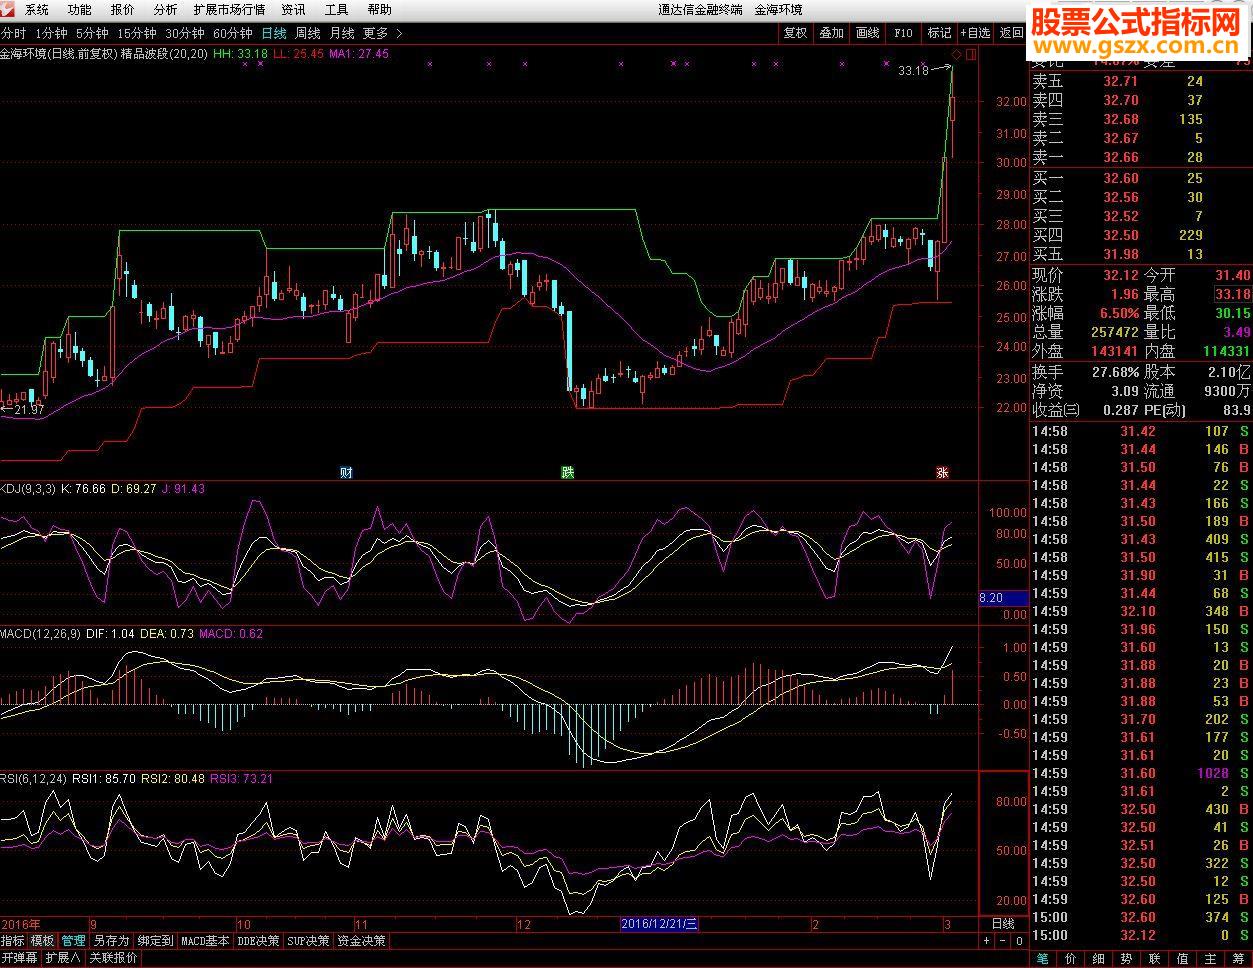Image resolution: width=1253 pixels, height=968 pixels.
Task: Switch to 周线 weekly period
Action: tap(307, 33)
